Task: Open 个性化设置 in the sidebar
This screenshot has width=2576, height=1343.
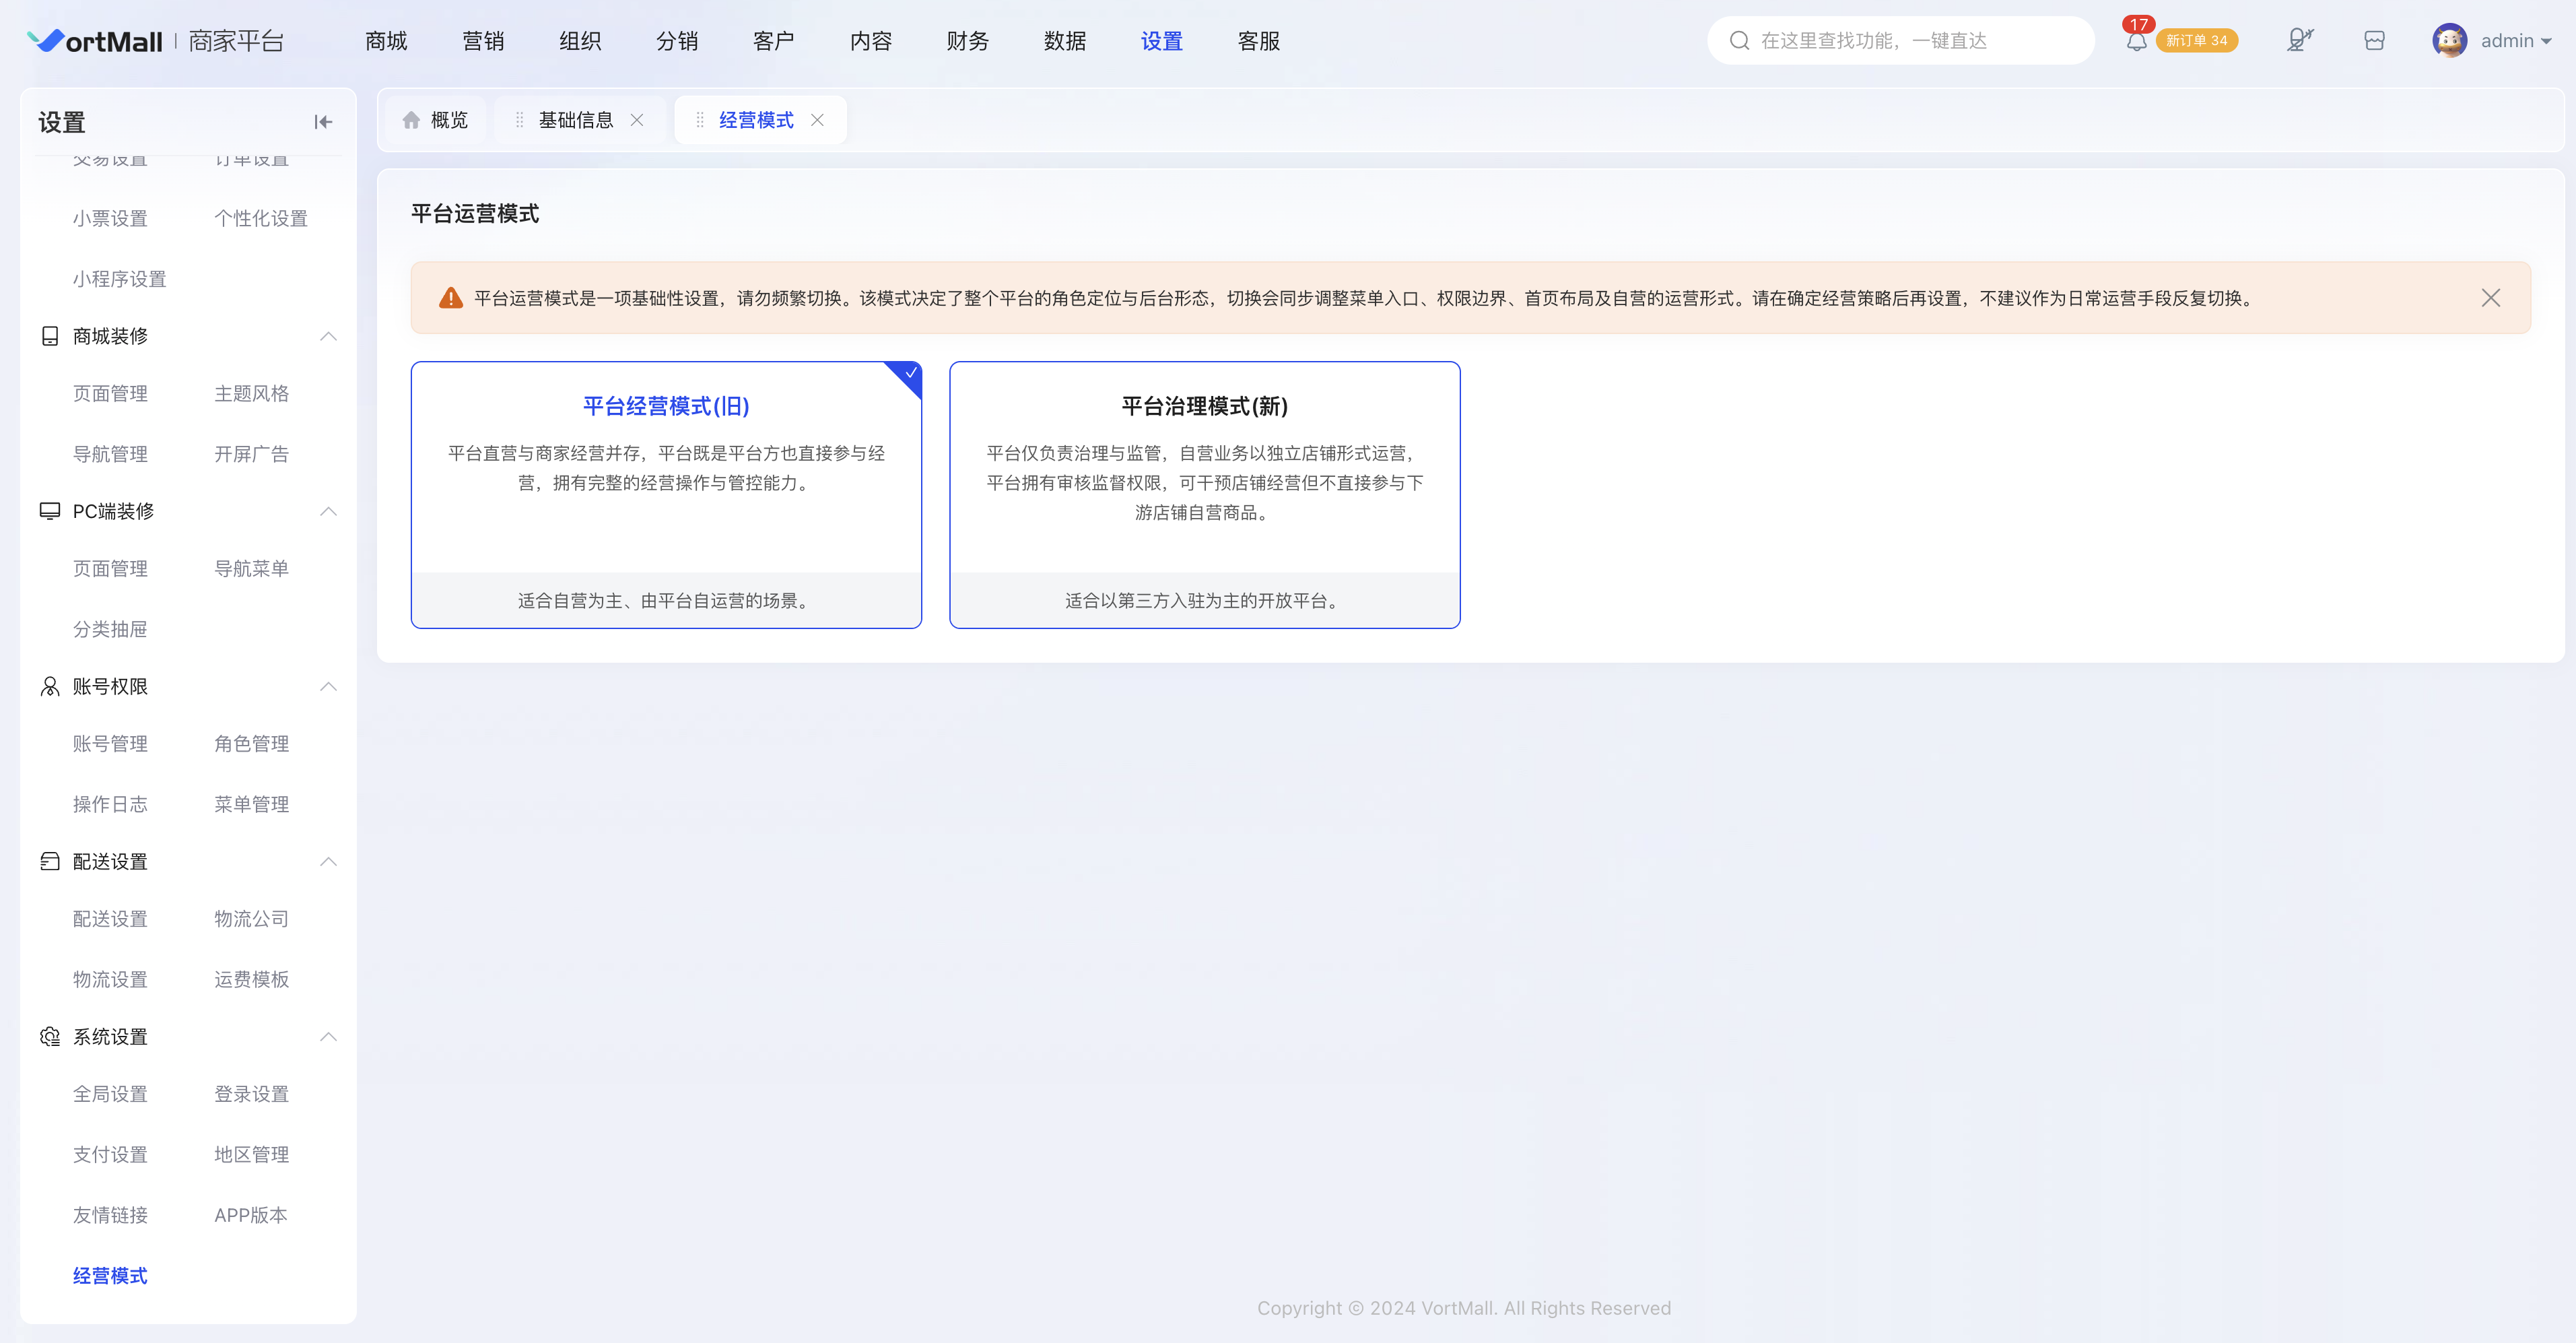Action: pyautogui.click(x=261, y=218)
